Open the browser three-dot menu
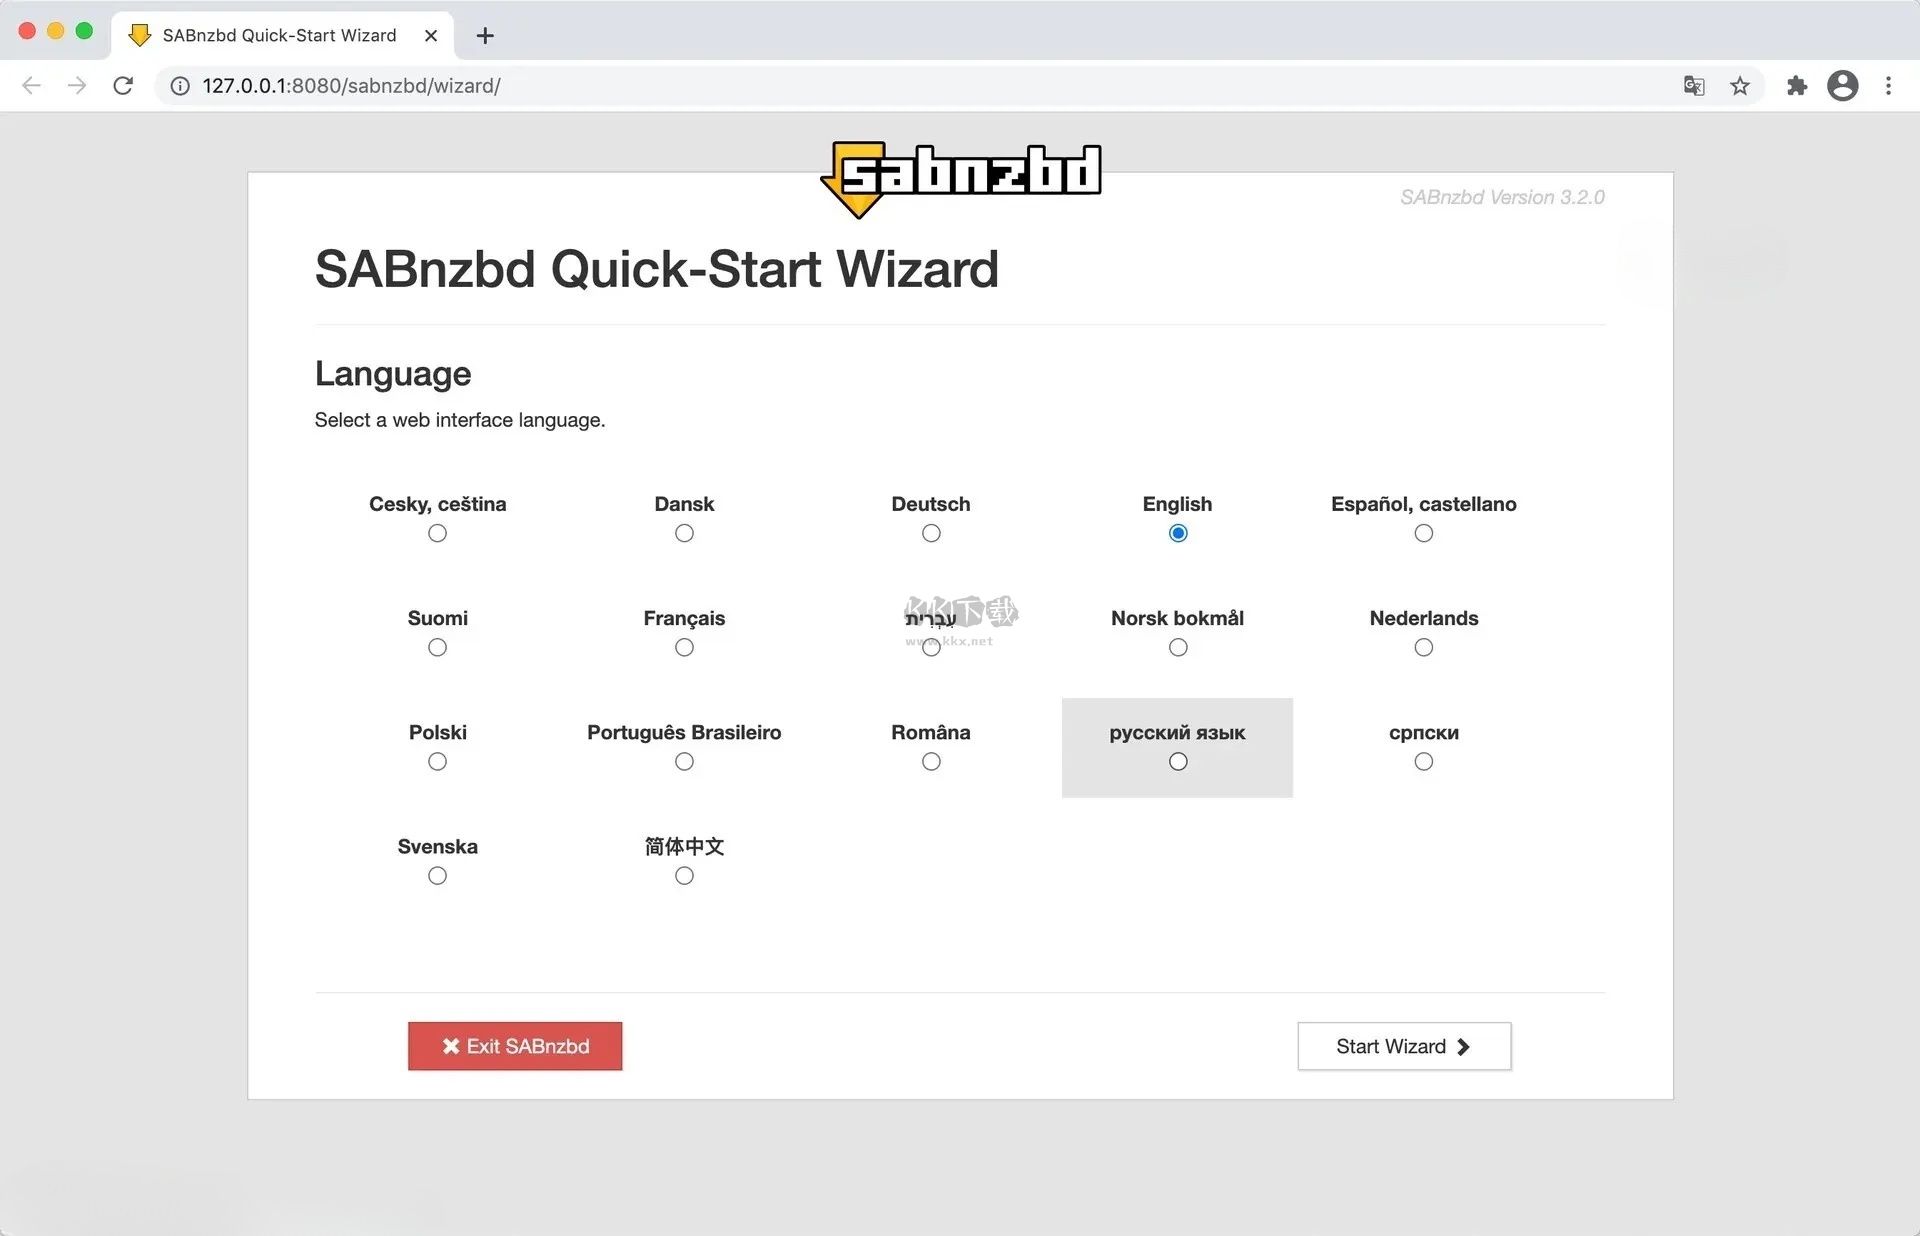 pyautogui.click(x=1890, y=86)
